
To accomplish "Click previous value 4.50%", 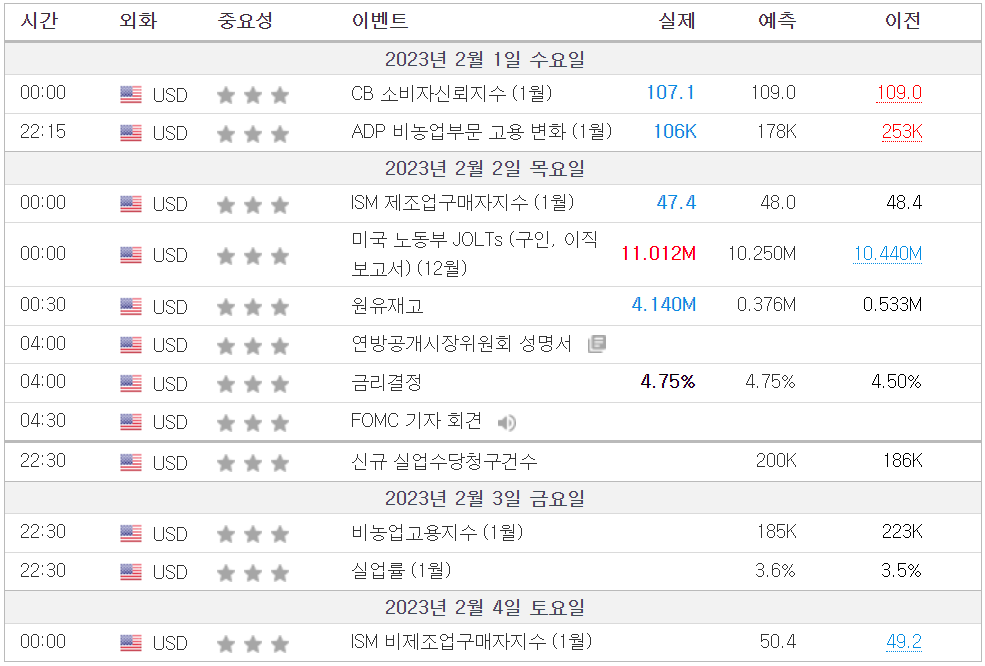I will point(896,382).
